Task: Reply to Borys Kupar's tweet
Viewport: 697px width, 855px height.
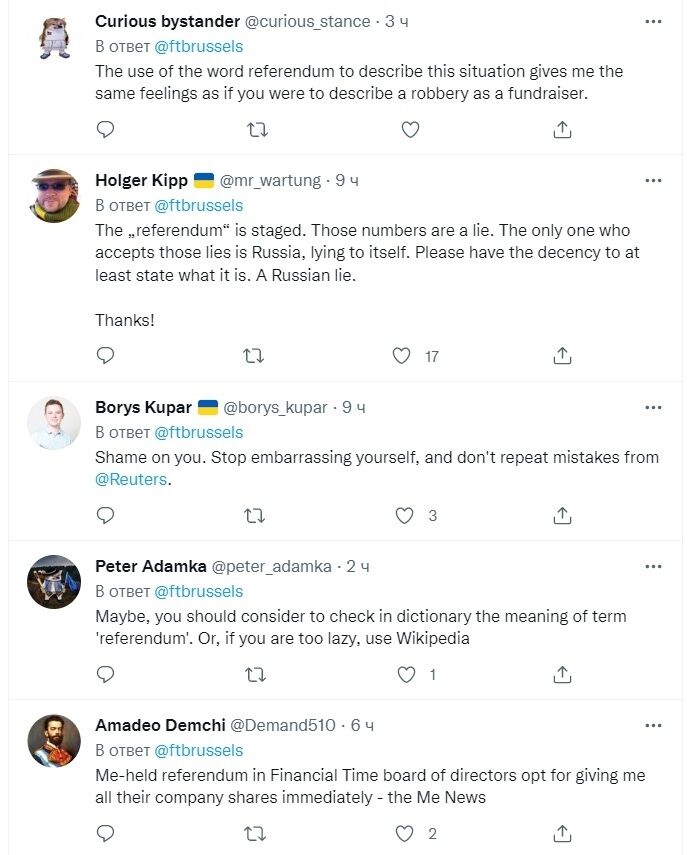Action: click(x=105, y=516)
